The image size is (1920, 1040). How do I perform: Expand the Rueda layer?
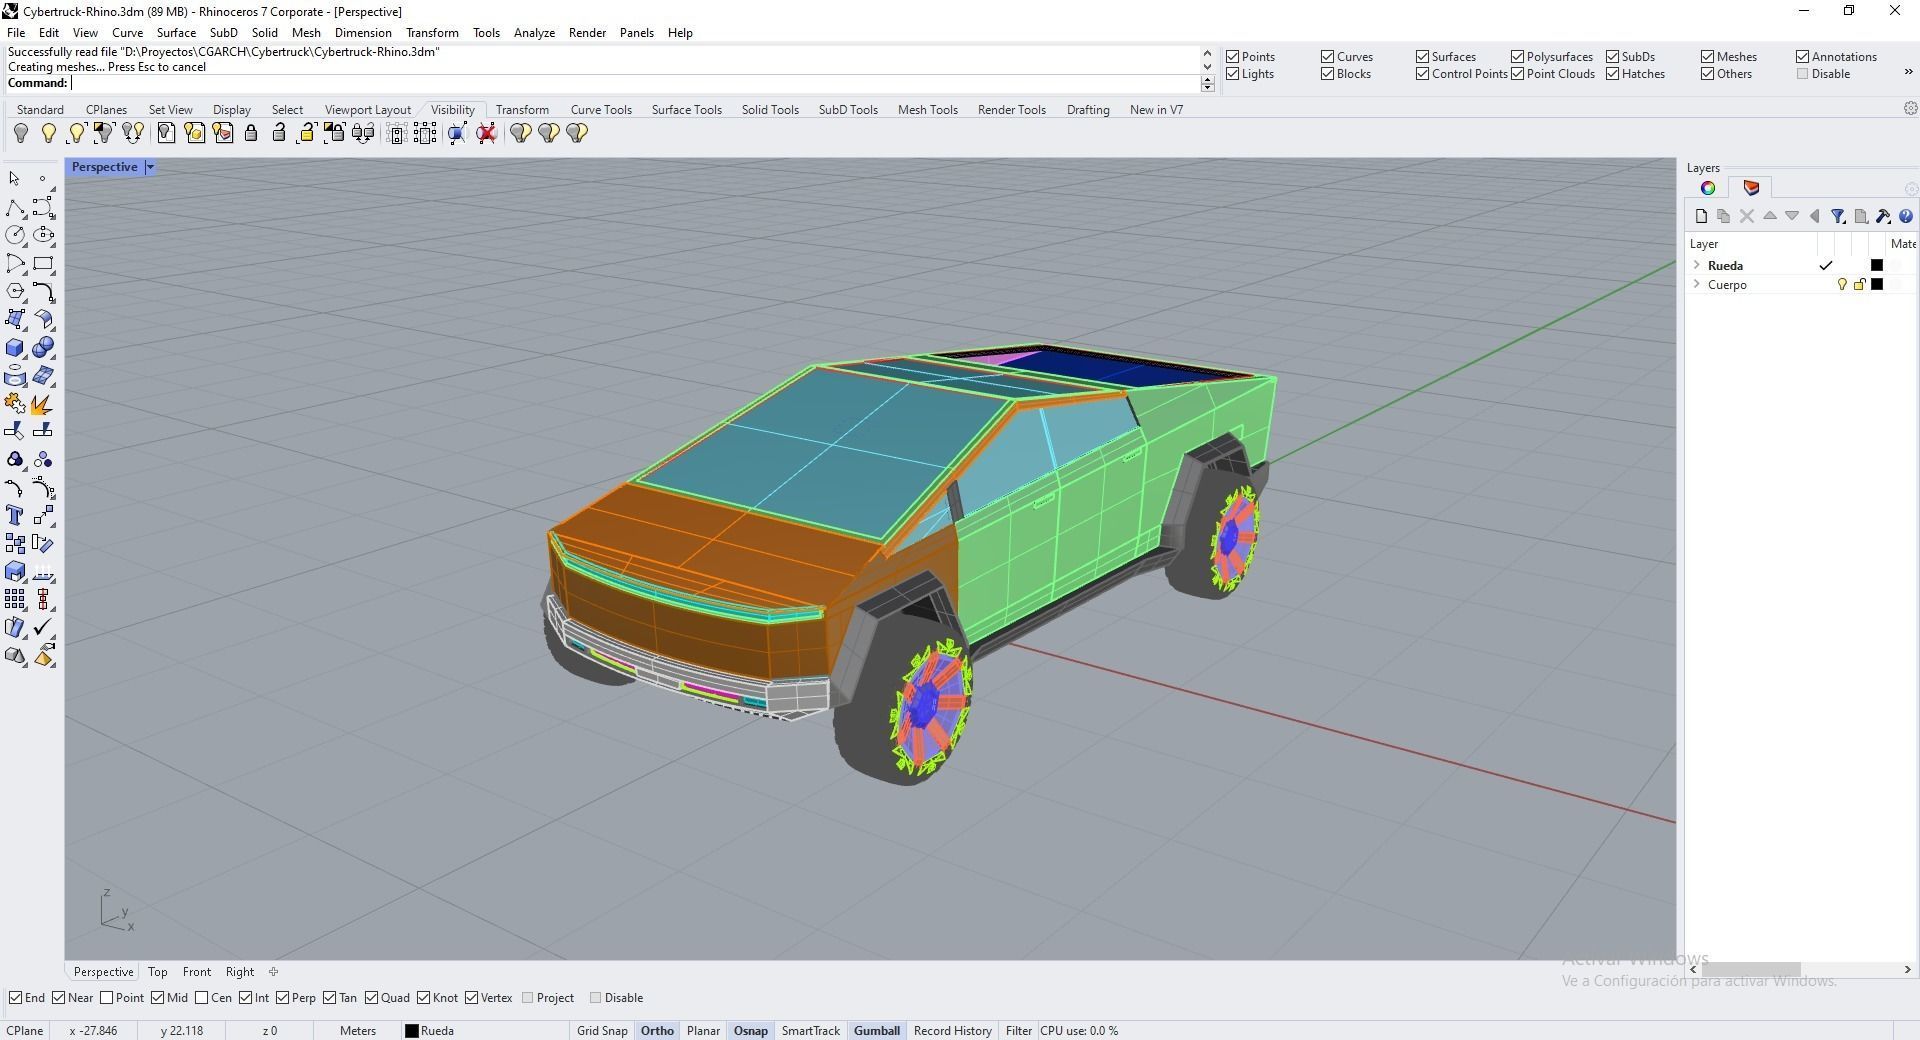click(1697, 265)
